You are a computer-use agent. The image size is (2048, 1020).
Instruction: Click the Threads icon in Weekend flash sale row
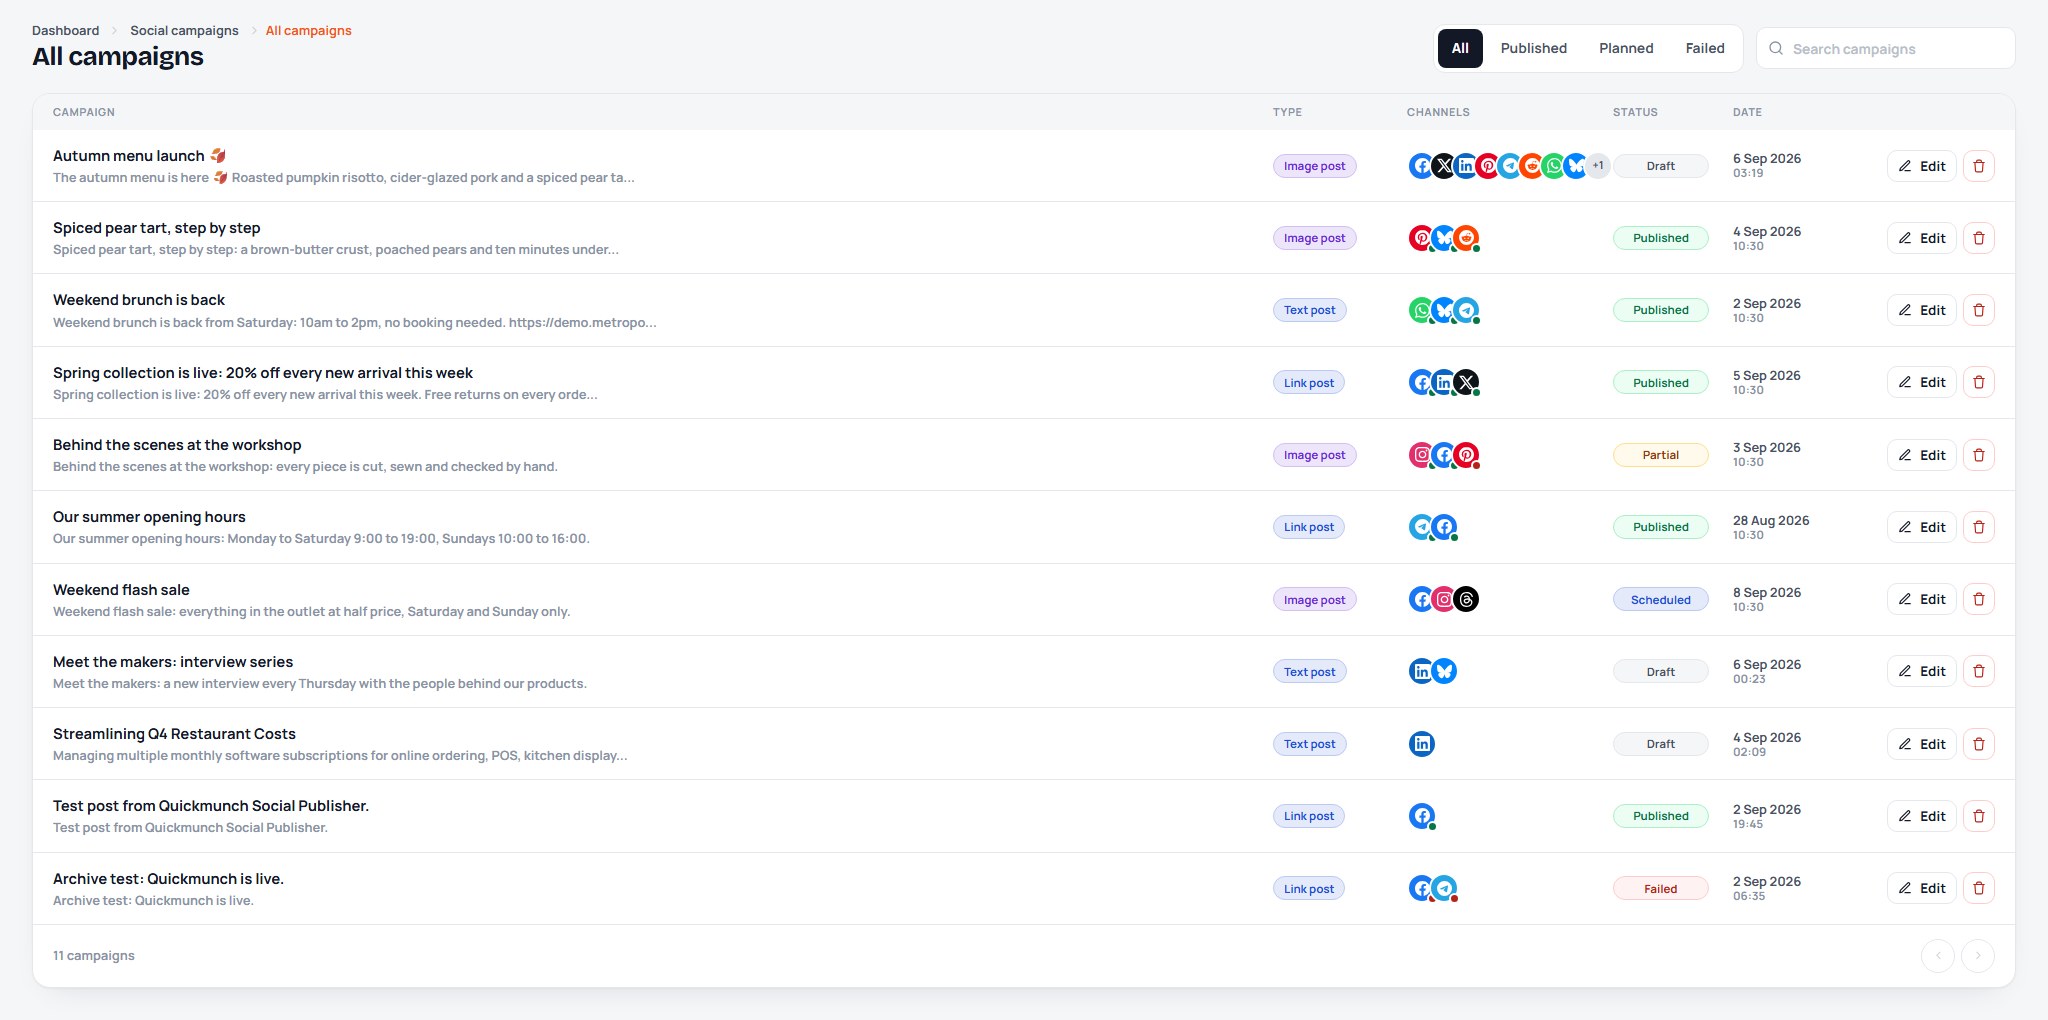[x=1466, y=599]
